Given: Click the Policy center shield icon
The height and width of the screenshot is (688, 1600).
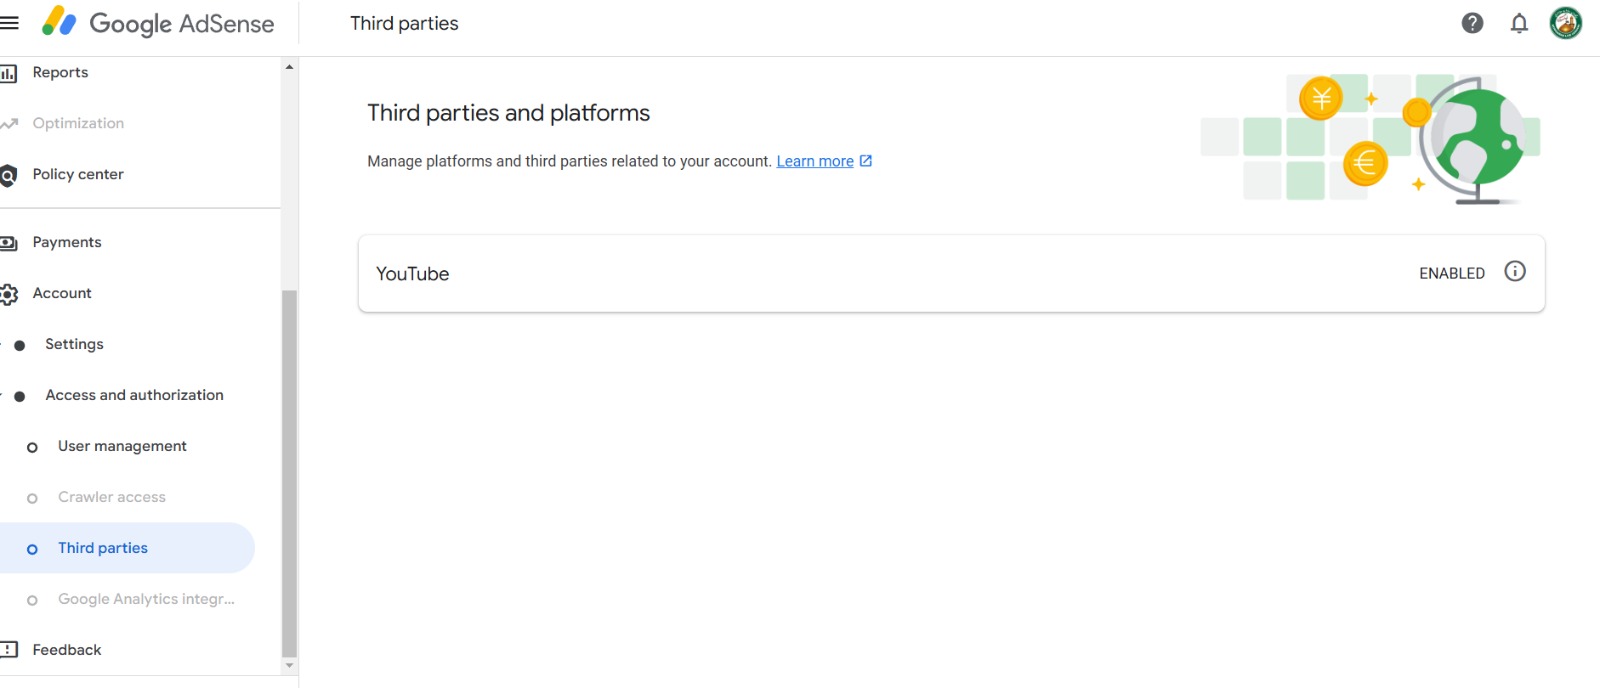Looking at the screenshot, I should click(x=9, y=175).
